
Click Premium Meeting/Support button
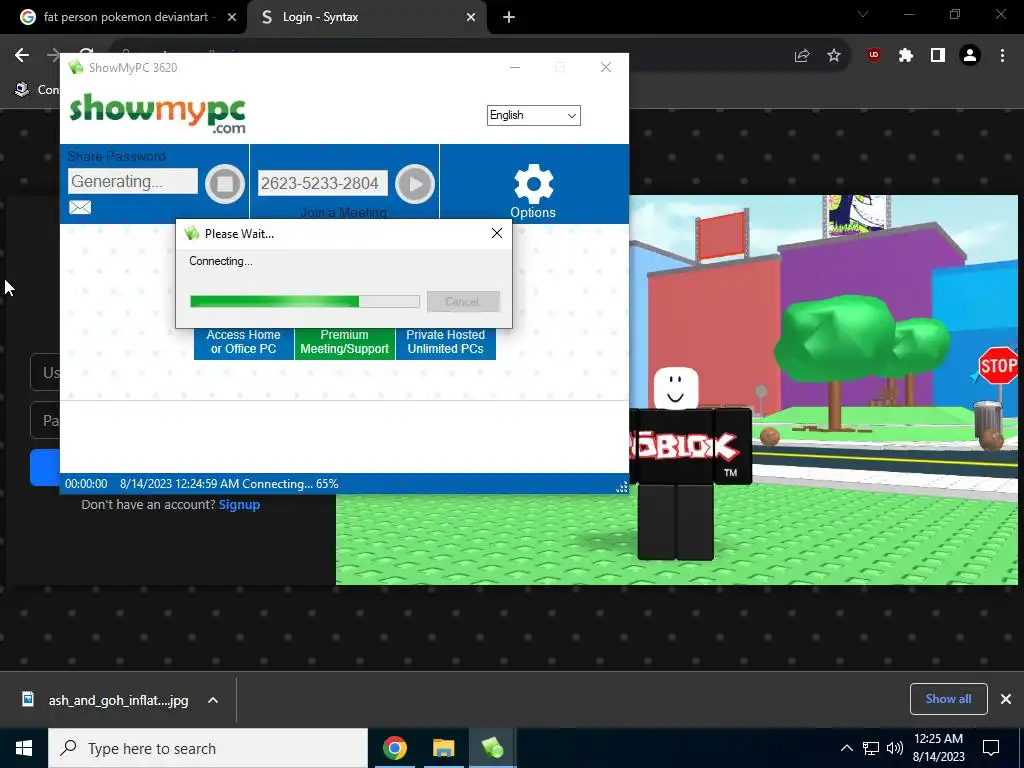tap(344, 342)
